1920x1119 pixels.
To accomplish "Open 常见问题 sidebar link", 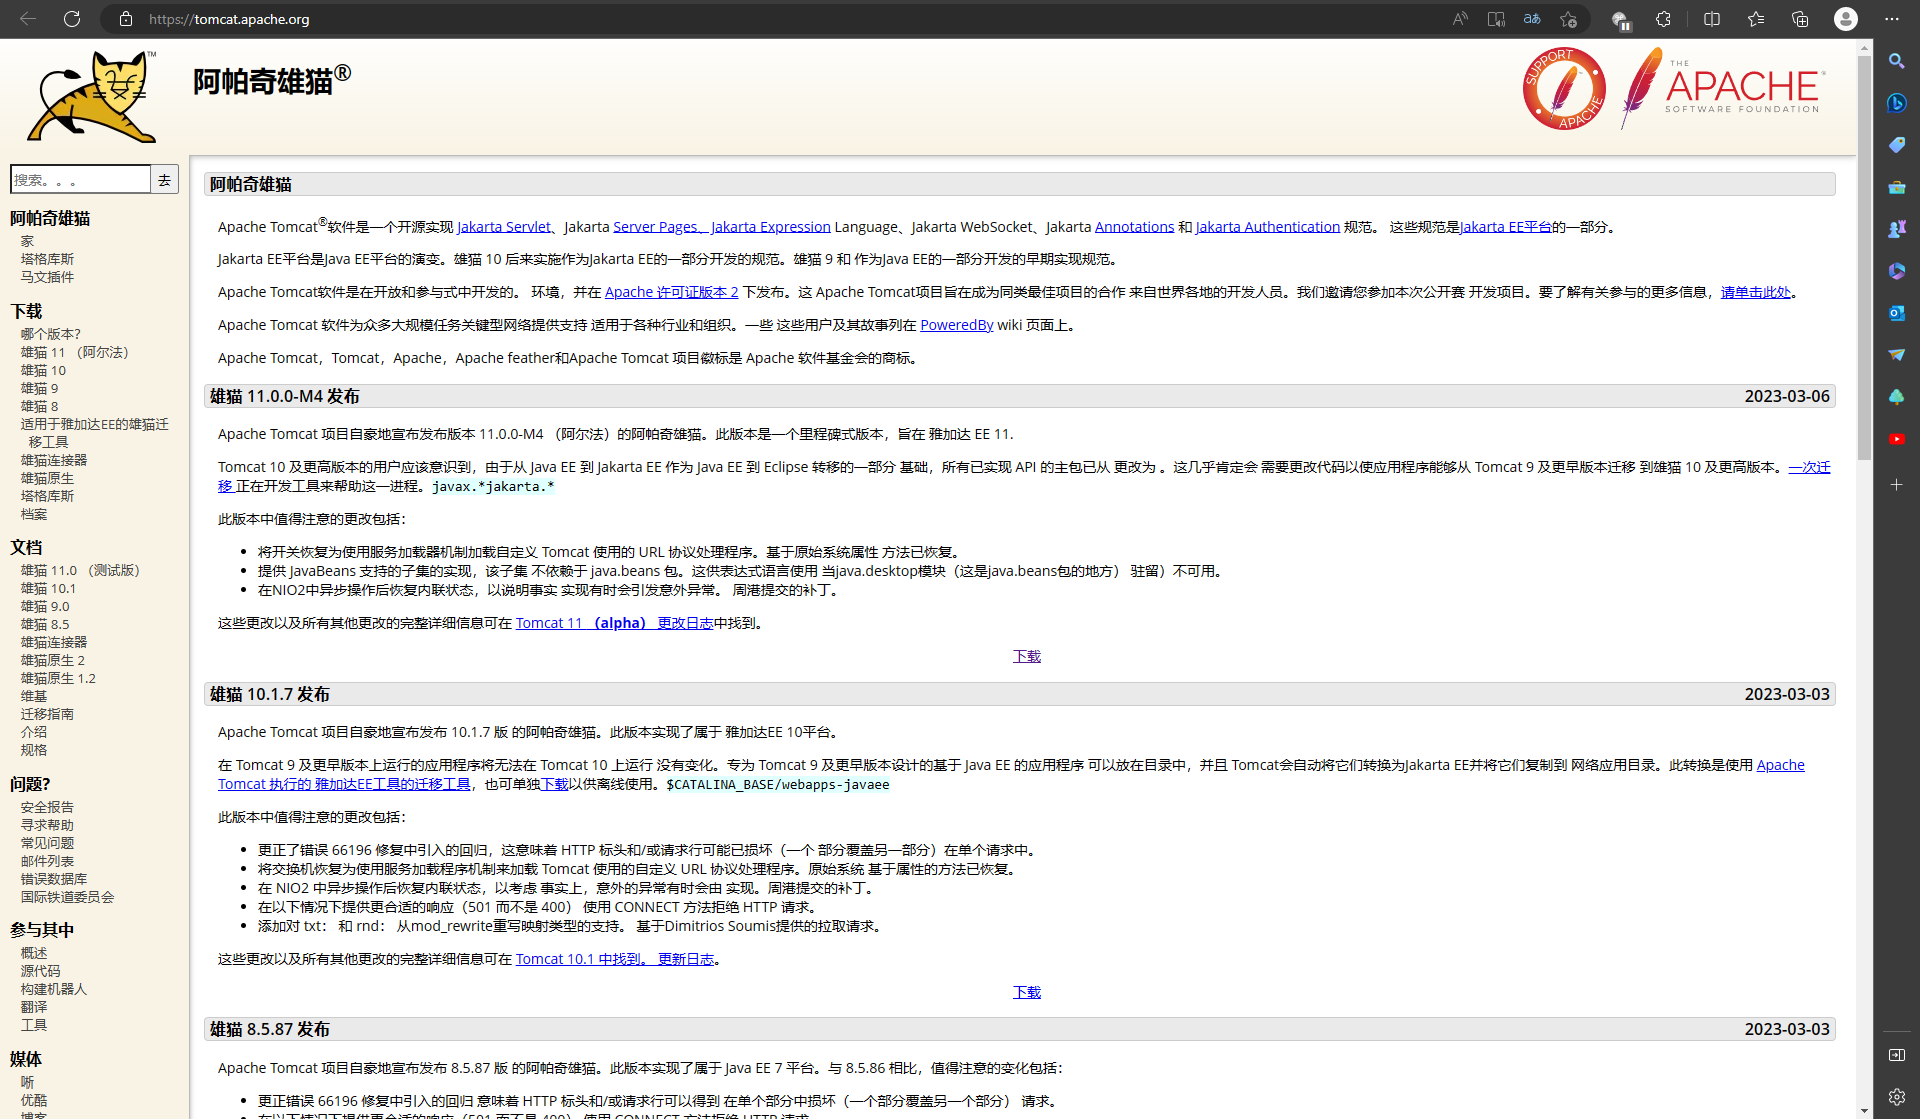I will point(47,843).
